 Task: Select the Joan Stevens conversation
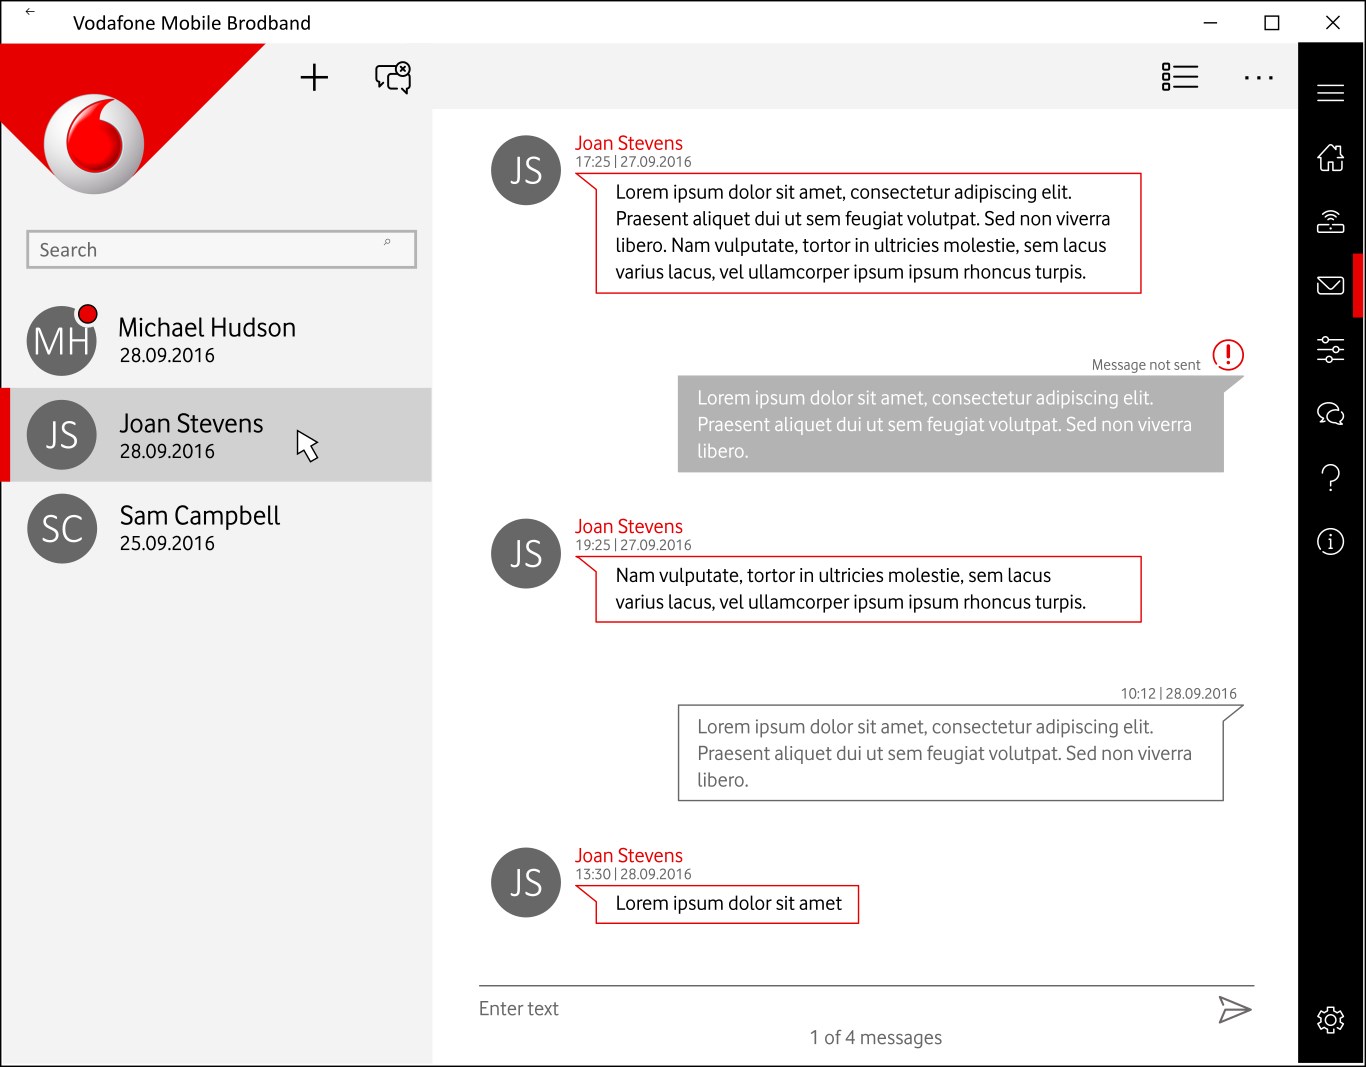pyautogui.click(x=216, y=435)
